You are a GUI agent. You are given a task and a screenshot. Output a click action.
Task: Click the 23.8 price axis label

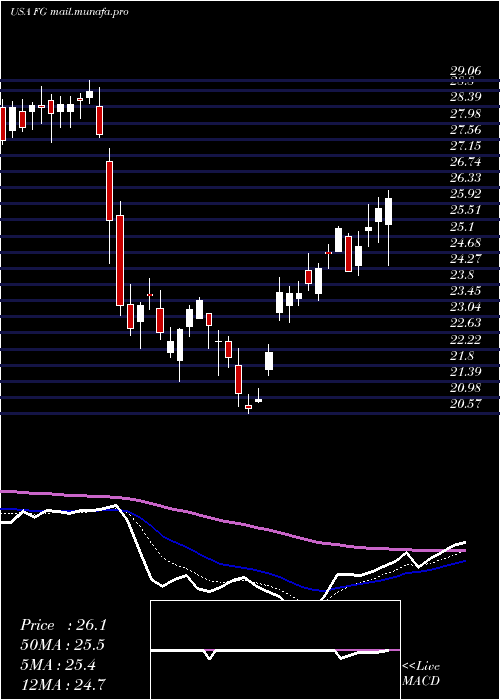pyautogui.click(x=462, y=275)
